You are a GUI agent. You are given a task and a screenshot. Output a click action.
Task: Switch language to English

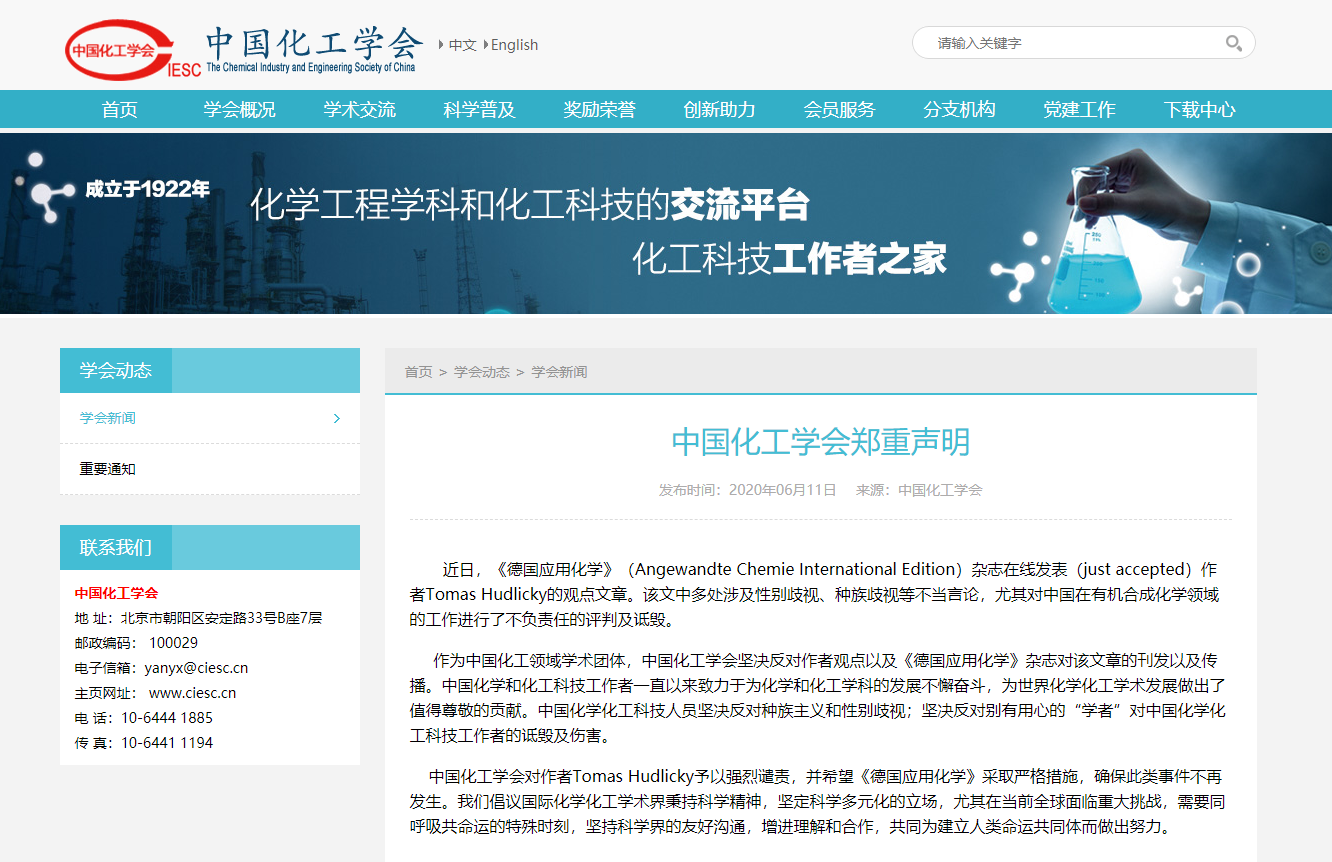click(514, 45)
